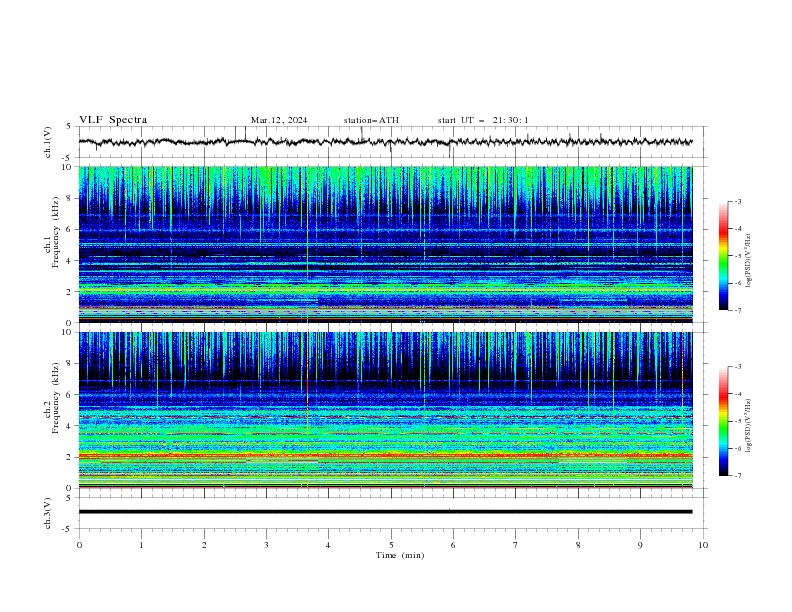
Task: Click the "VLF Spectra" title text
Action: pyautogui.click(x=113, y=120)
